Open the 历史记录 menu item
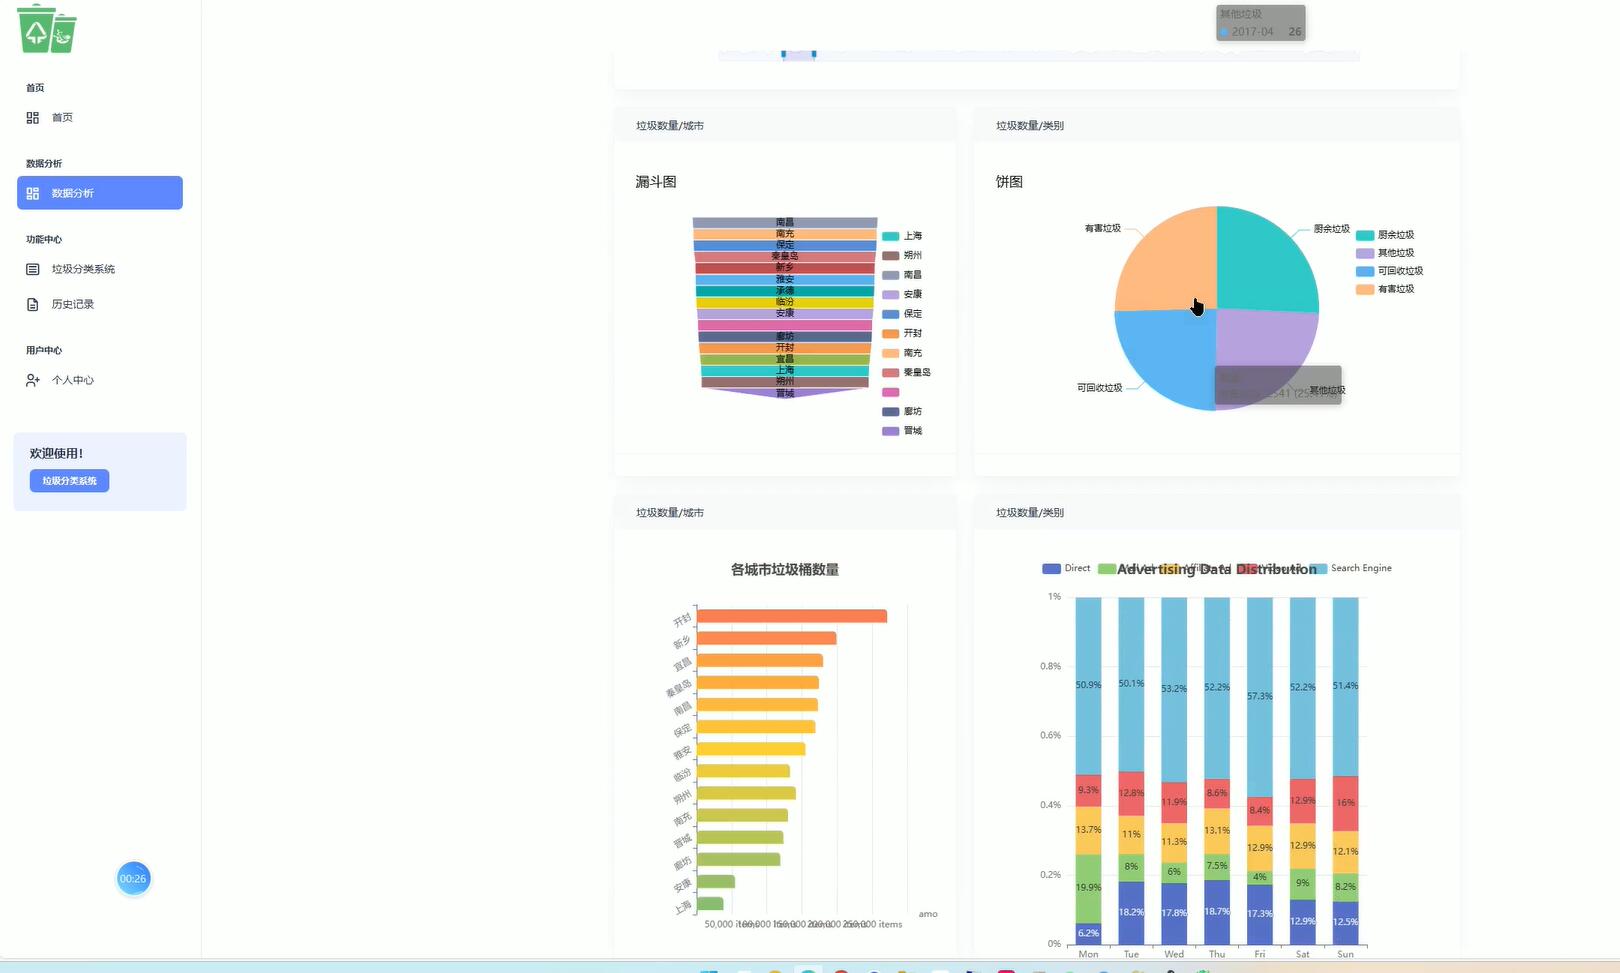Viewport: 1620px width, 973px height. (x=73, y=304)
